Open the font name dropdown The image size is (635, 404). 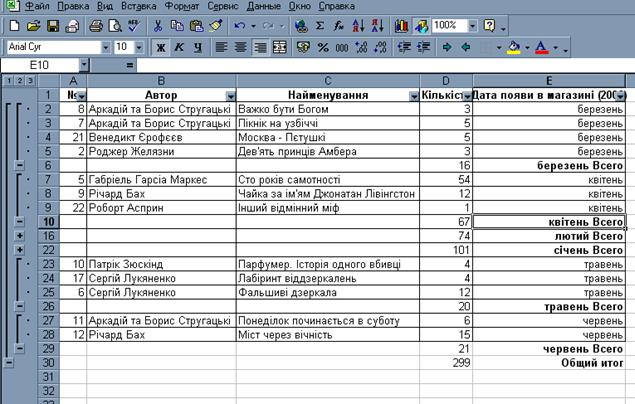106,47
